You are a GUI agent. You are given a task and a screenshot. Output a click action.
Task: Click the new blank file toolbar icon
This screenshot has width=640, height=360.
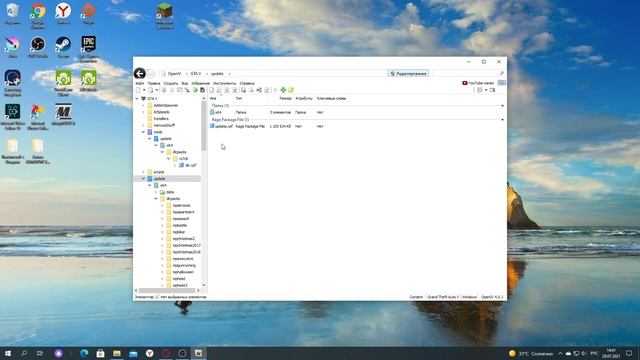pos(138,90)
